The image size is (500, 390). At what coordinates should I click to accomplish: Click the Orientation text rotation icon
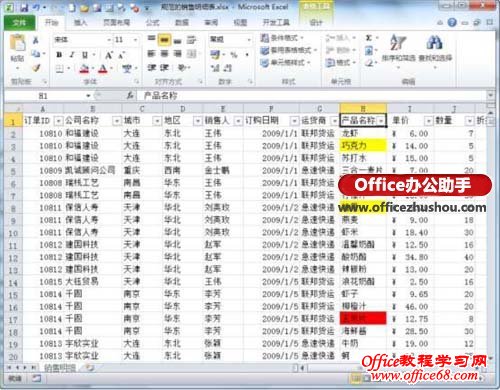(x=182, y=68)
